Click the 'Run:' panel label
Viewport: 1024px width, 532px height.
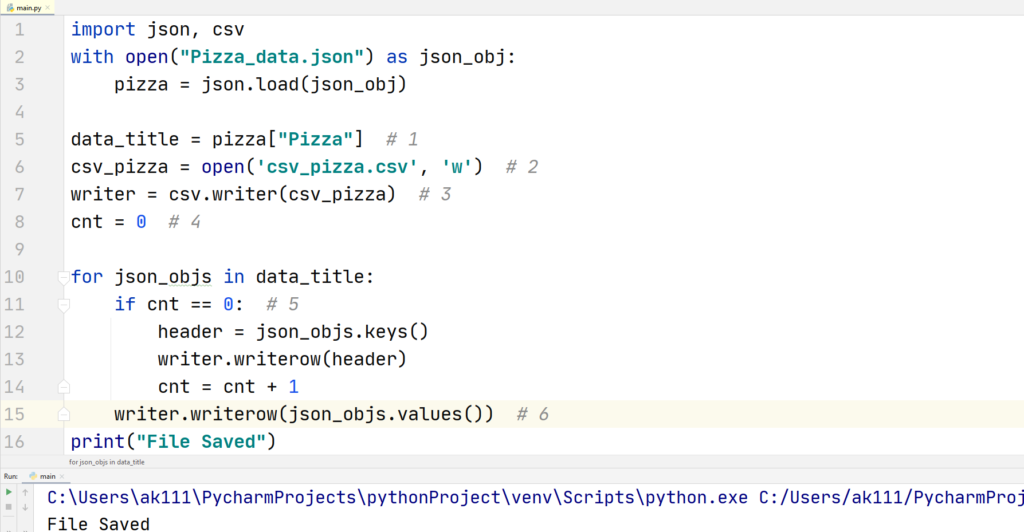click(10, 477)
